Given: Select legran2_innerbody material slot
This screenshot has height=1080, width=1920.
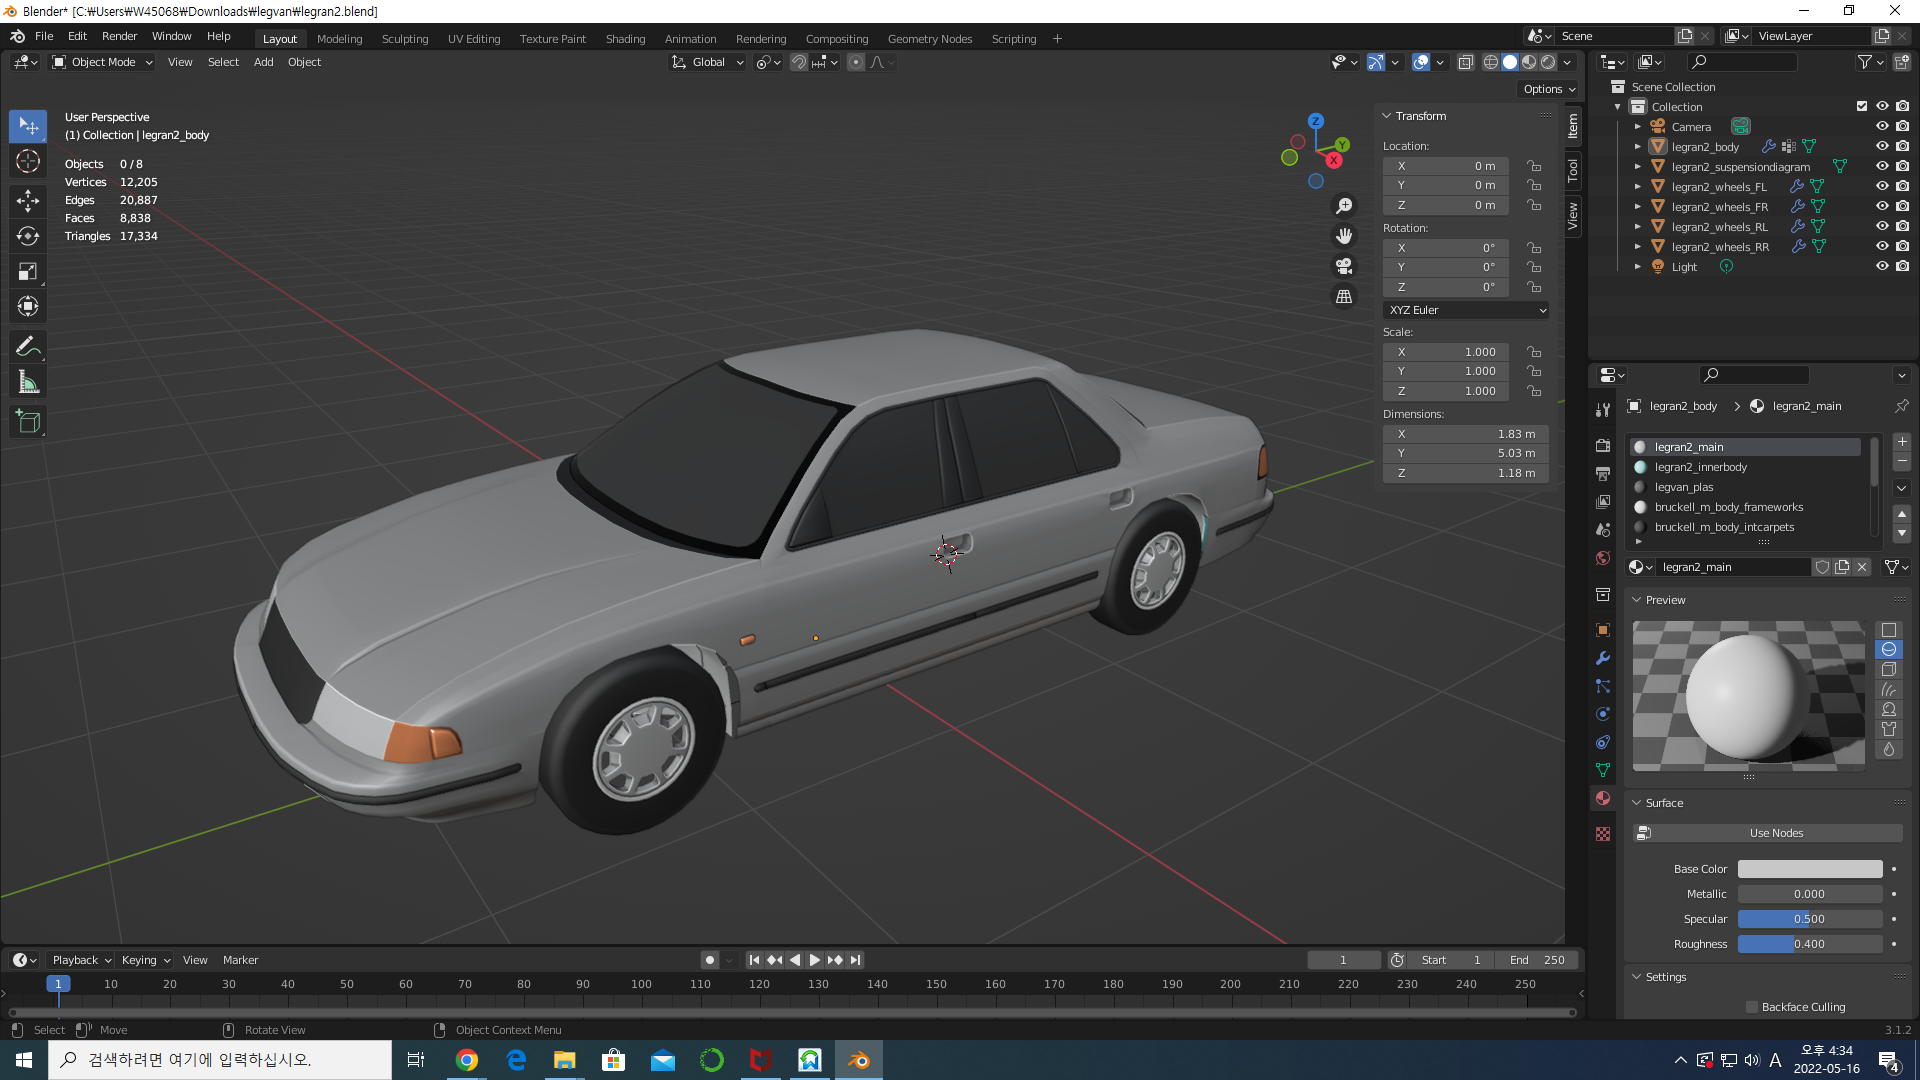Looking at the screenshot, I should (1700, 467).
